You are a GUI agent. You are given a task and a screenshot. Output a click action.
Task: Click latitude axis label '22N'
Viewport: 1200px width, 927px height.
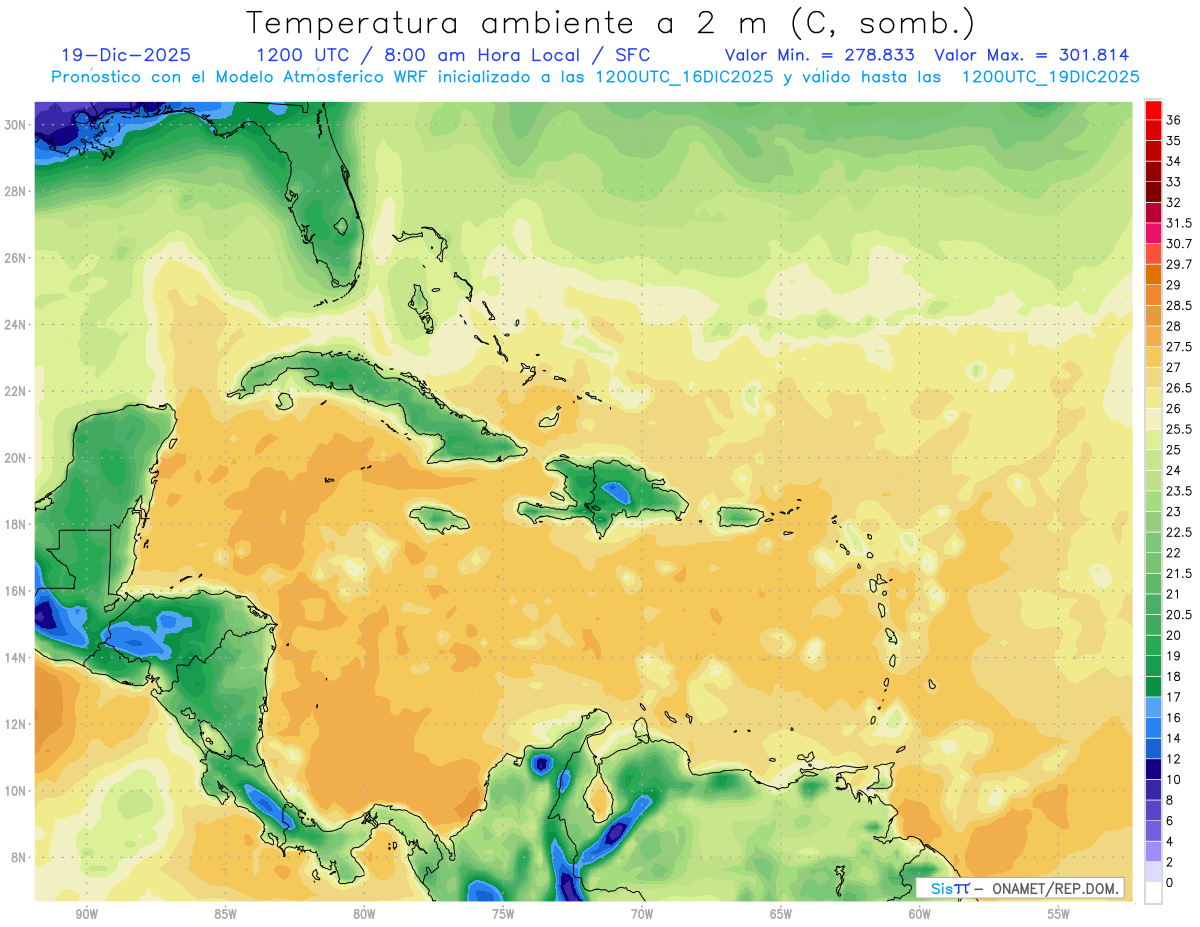15,391
